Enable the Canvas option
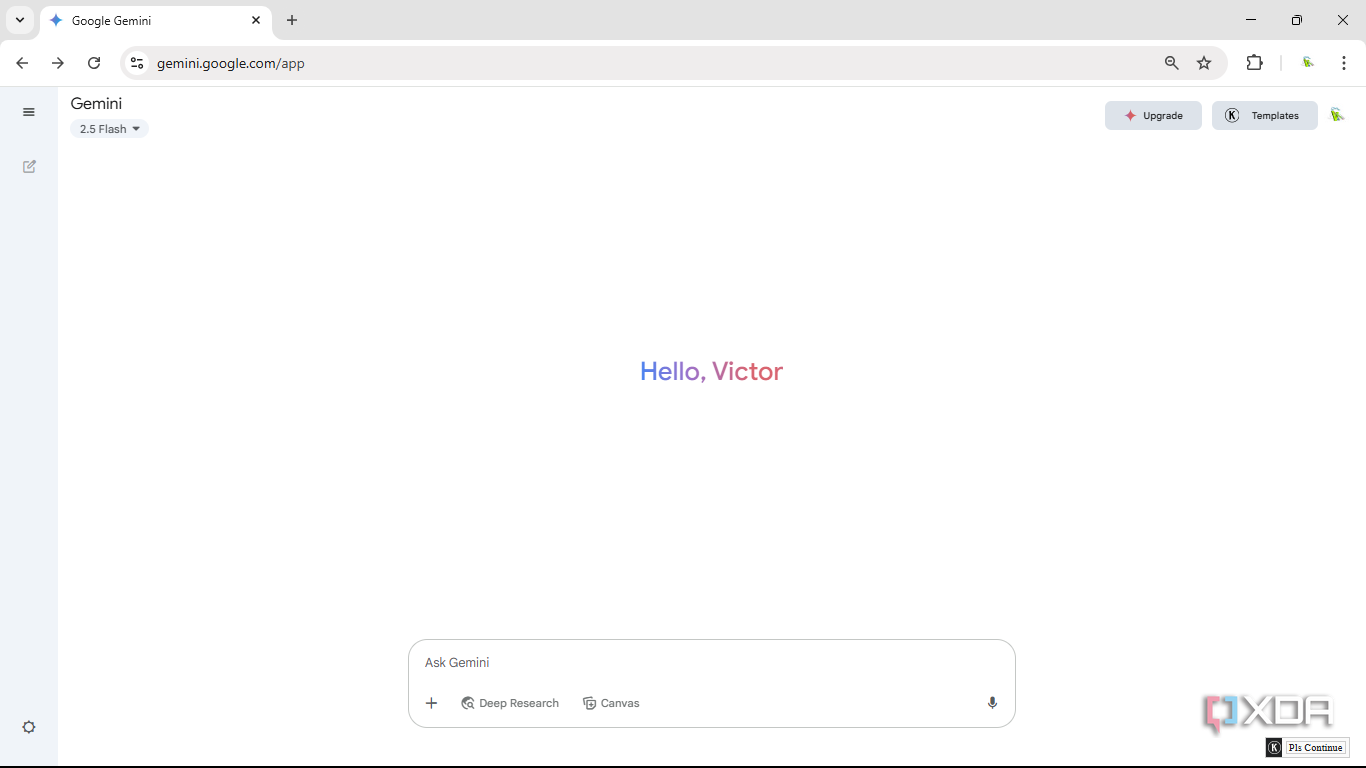 click(x=611, y=703)
